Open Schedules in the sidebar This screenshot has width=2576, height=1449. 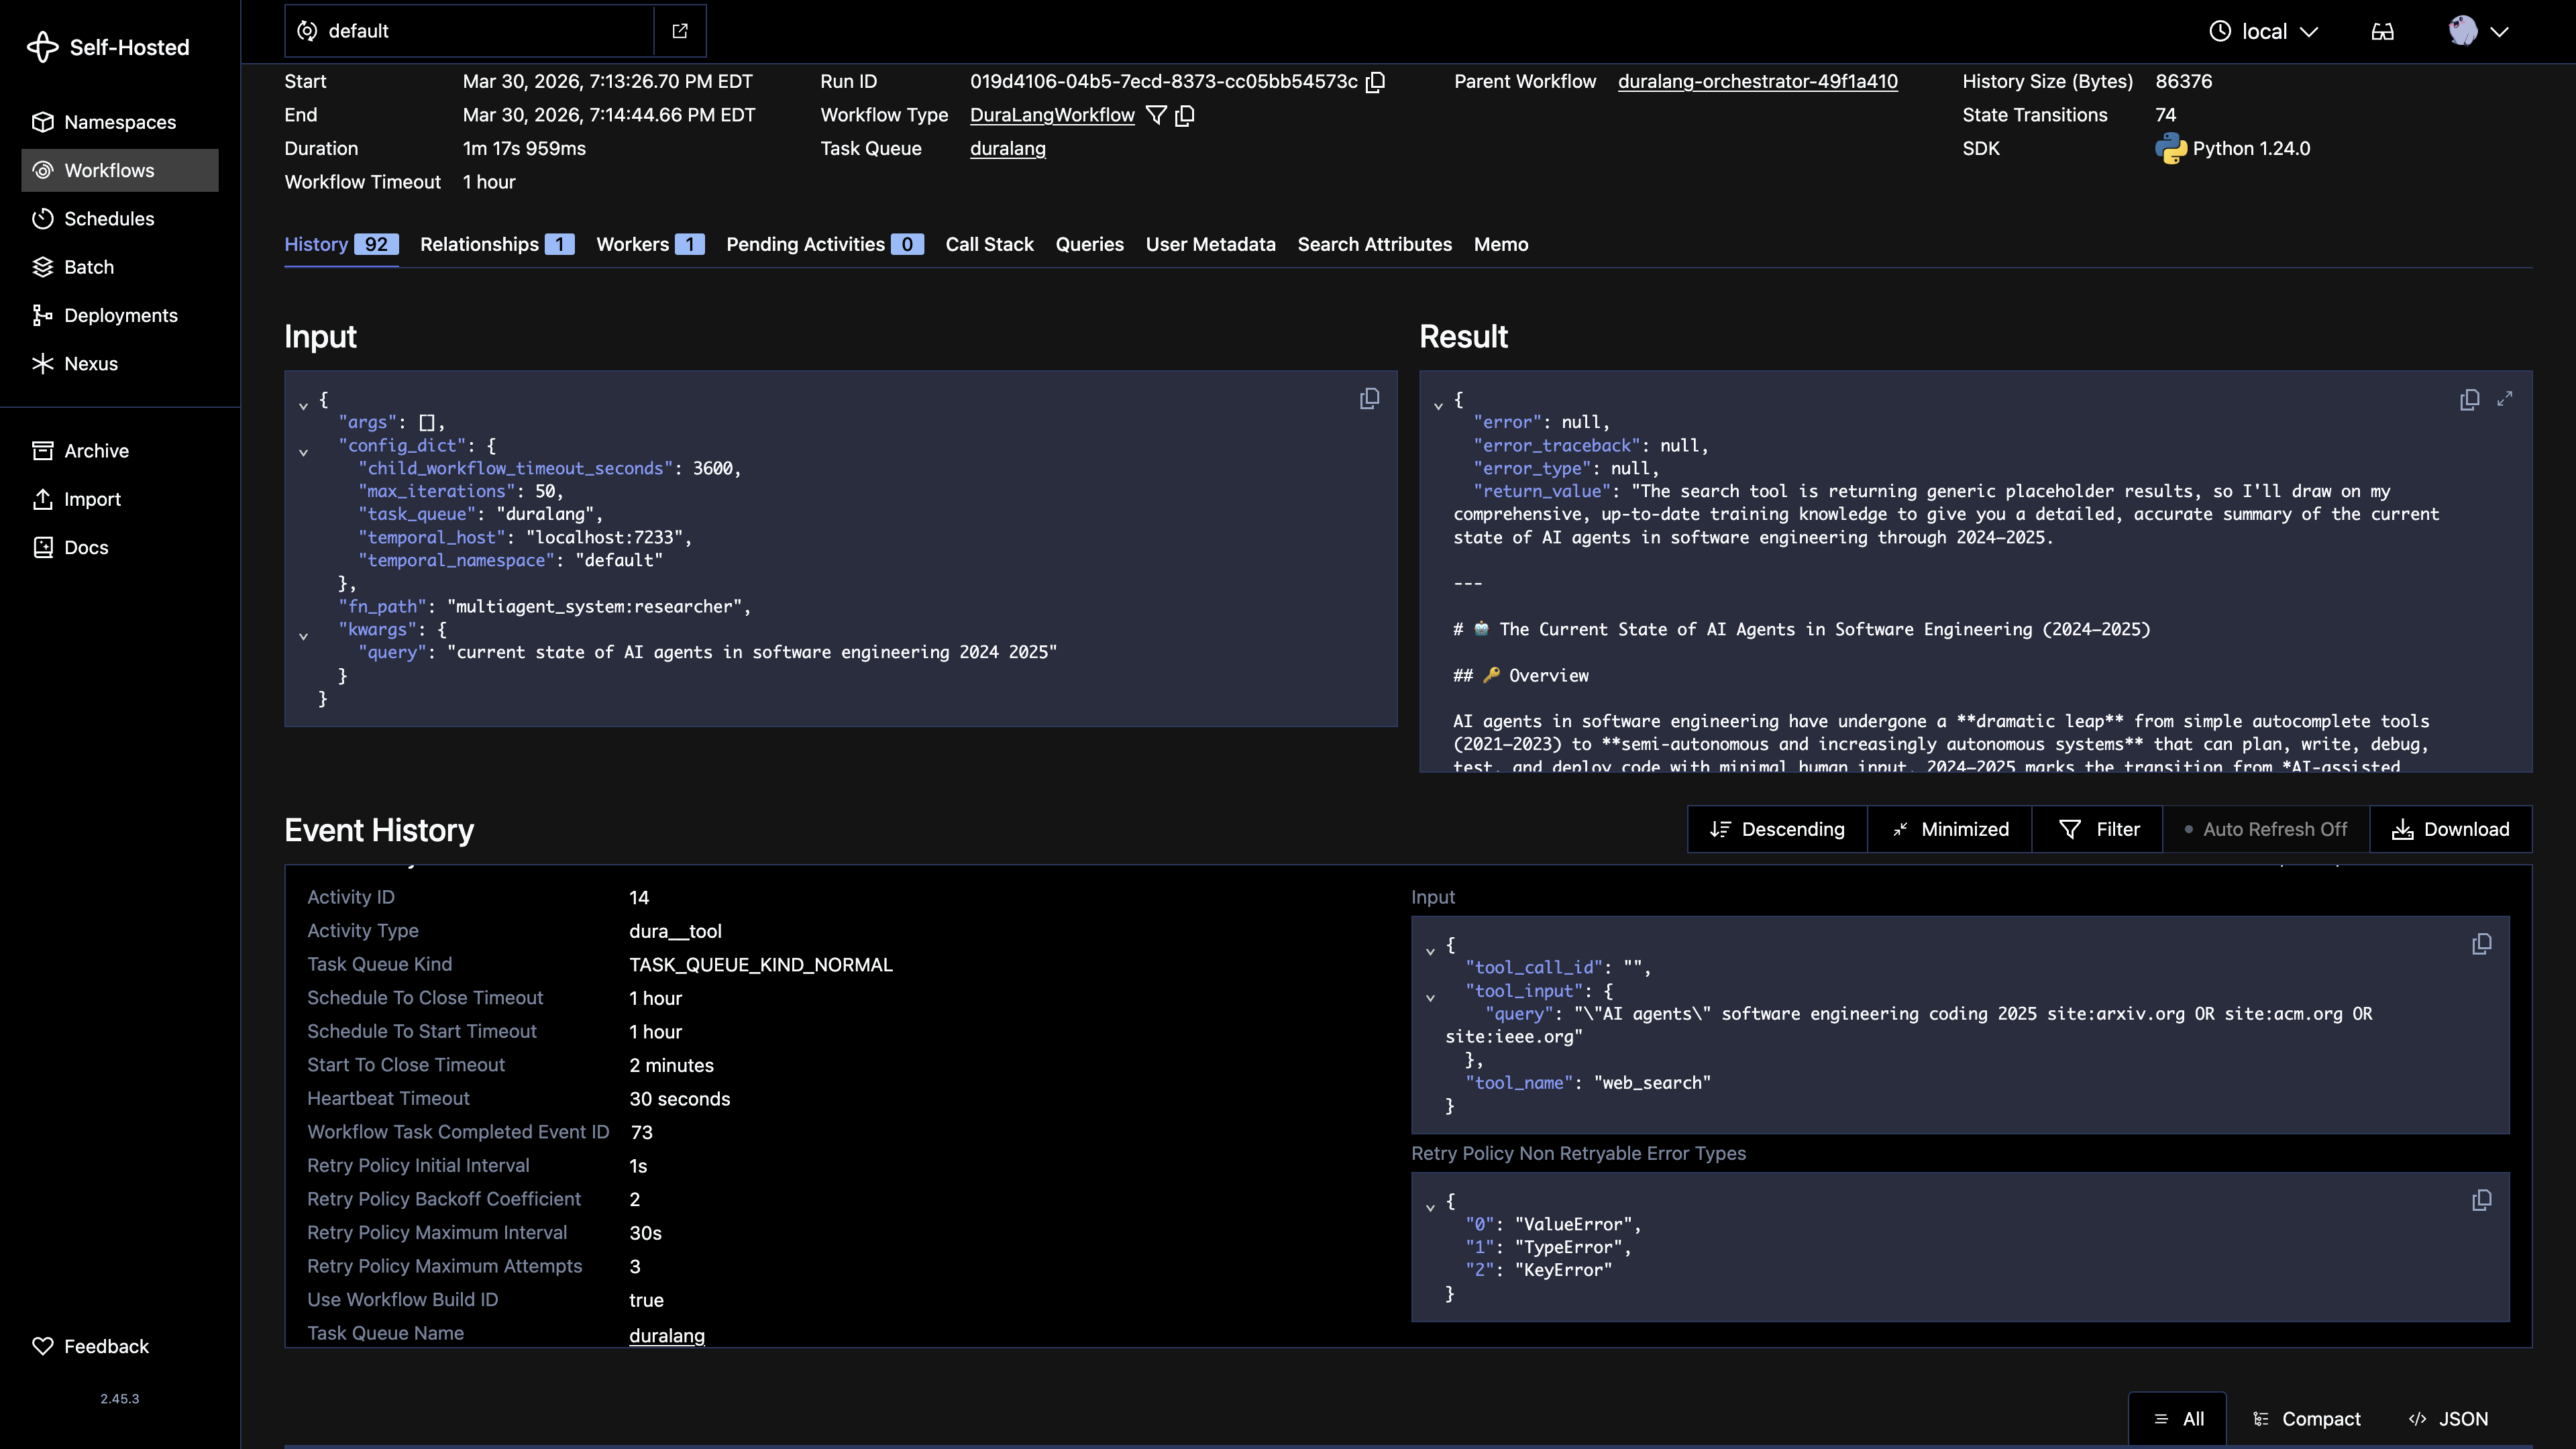[120, 218]
